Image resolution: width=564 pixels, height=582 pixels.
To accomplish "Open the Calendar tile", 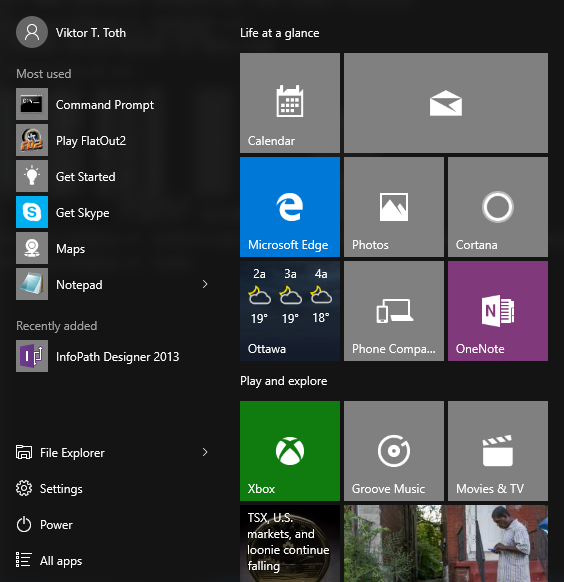I will pyautogui.click(x=290, y=103).
